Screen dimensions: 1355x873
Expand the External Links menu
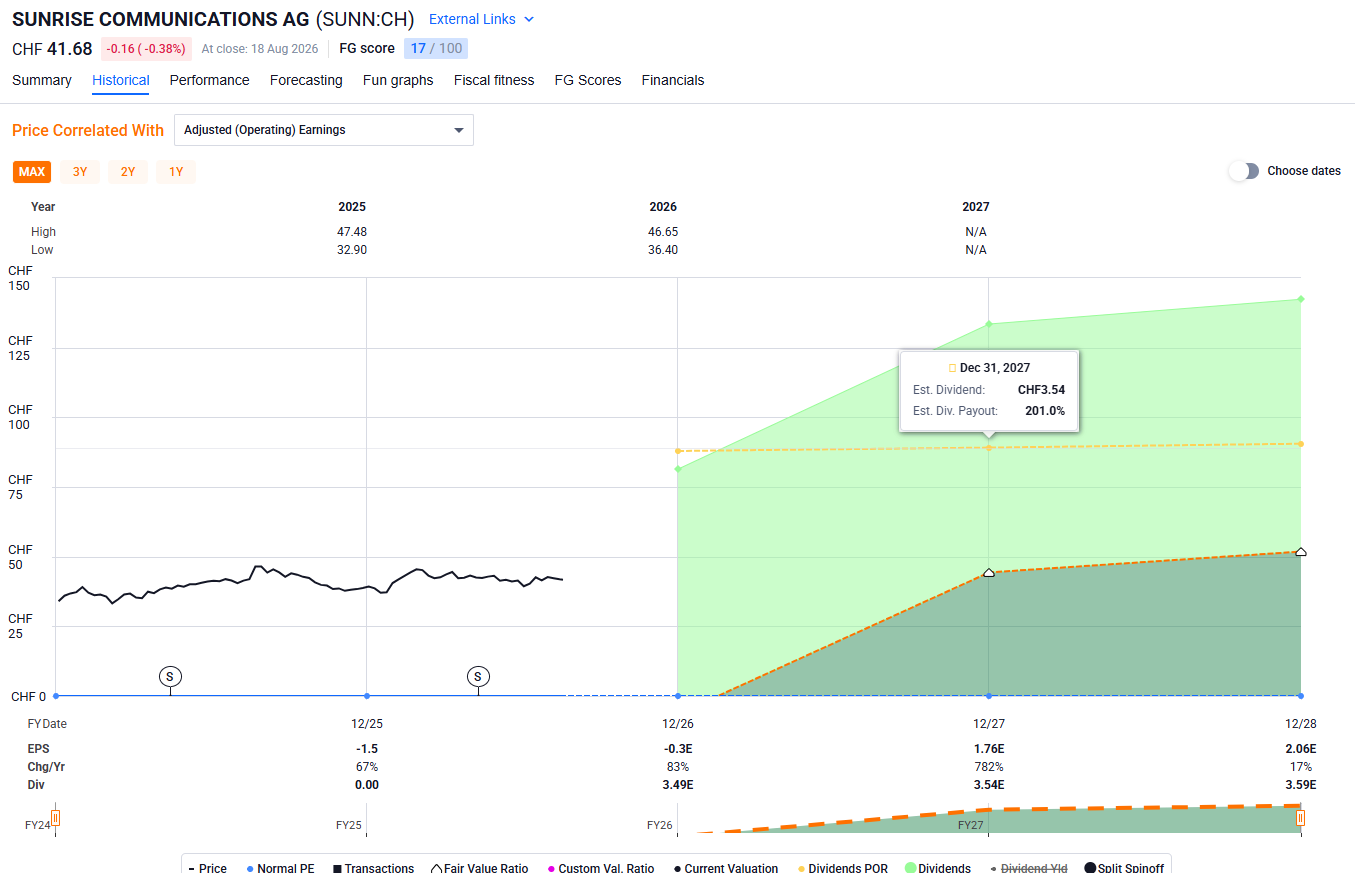pos(481,19)
